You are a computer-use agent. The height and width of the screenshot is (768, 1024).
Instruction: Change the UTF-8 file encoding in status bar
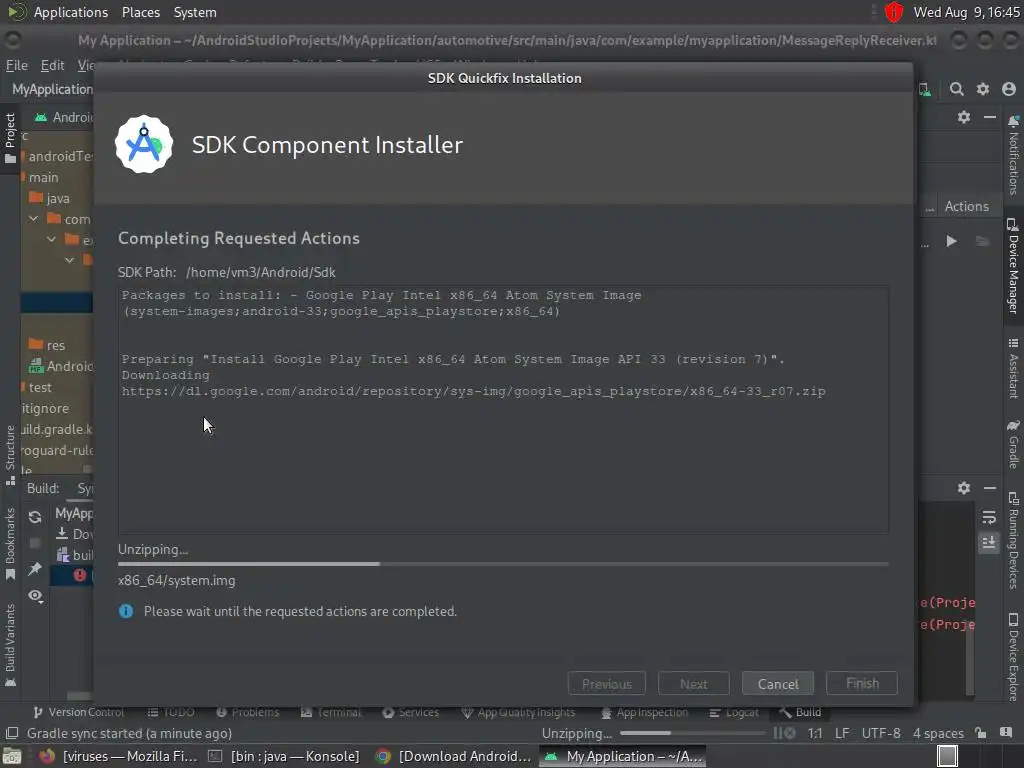881,733
